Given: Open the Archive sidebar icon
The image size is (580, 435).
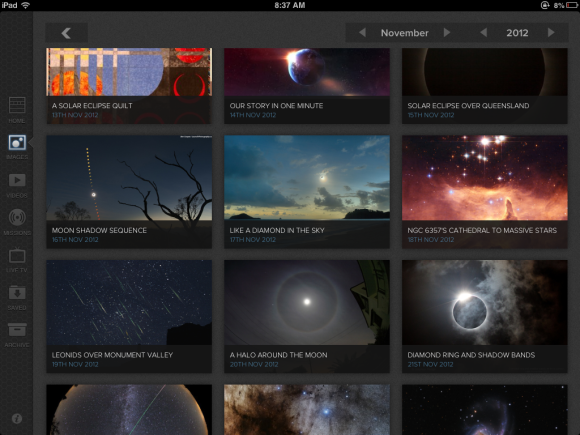Looking at the screenshot, I should point(17,330).
